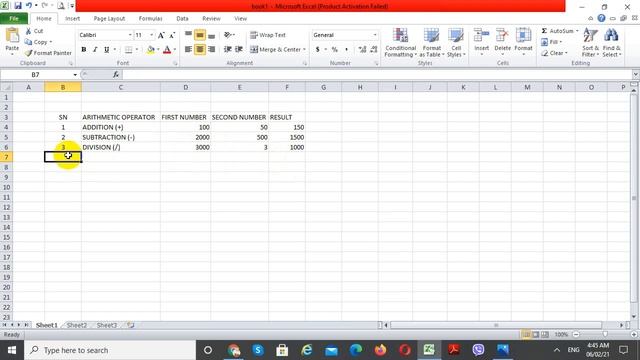Click the Save icon in Quick Access
This screenshot has height=360, width=640.
coord(18,6)
